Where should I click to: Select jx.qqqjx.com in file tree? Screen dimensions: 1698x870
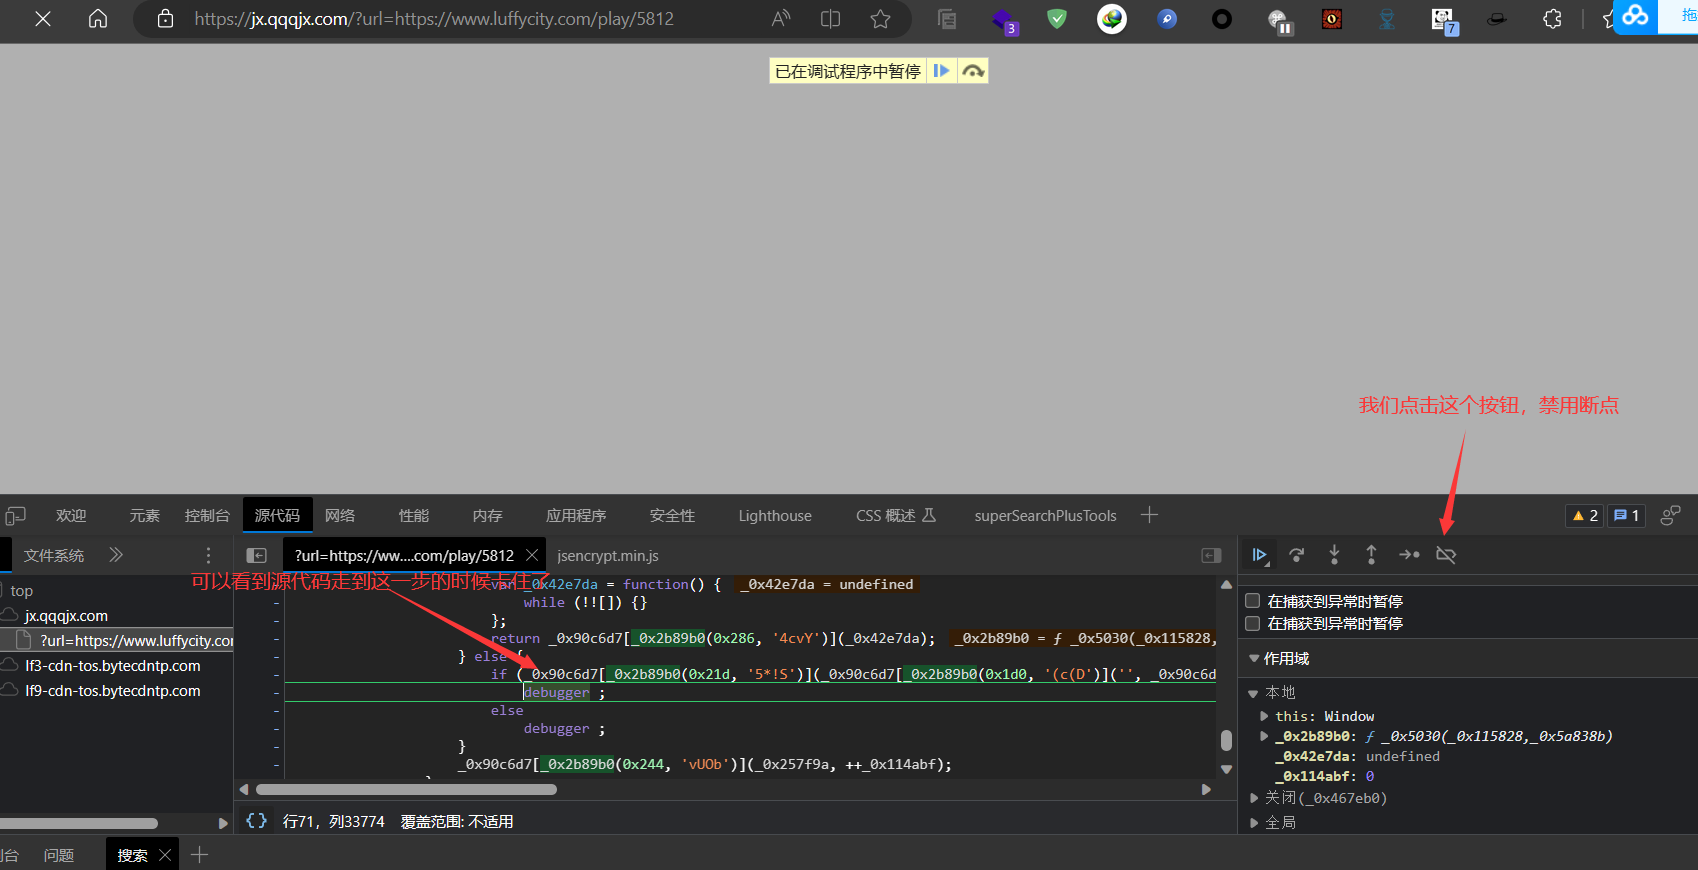click(x=66, y=616)
